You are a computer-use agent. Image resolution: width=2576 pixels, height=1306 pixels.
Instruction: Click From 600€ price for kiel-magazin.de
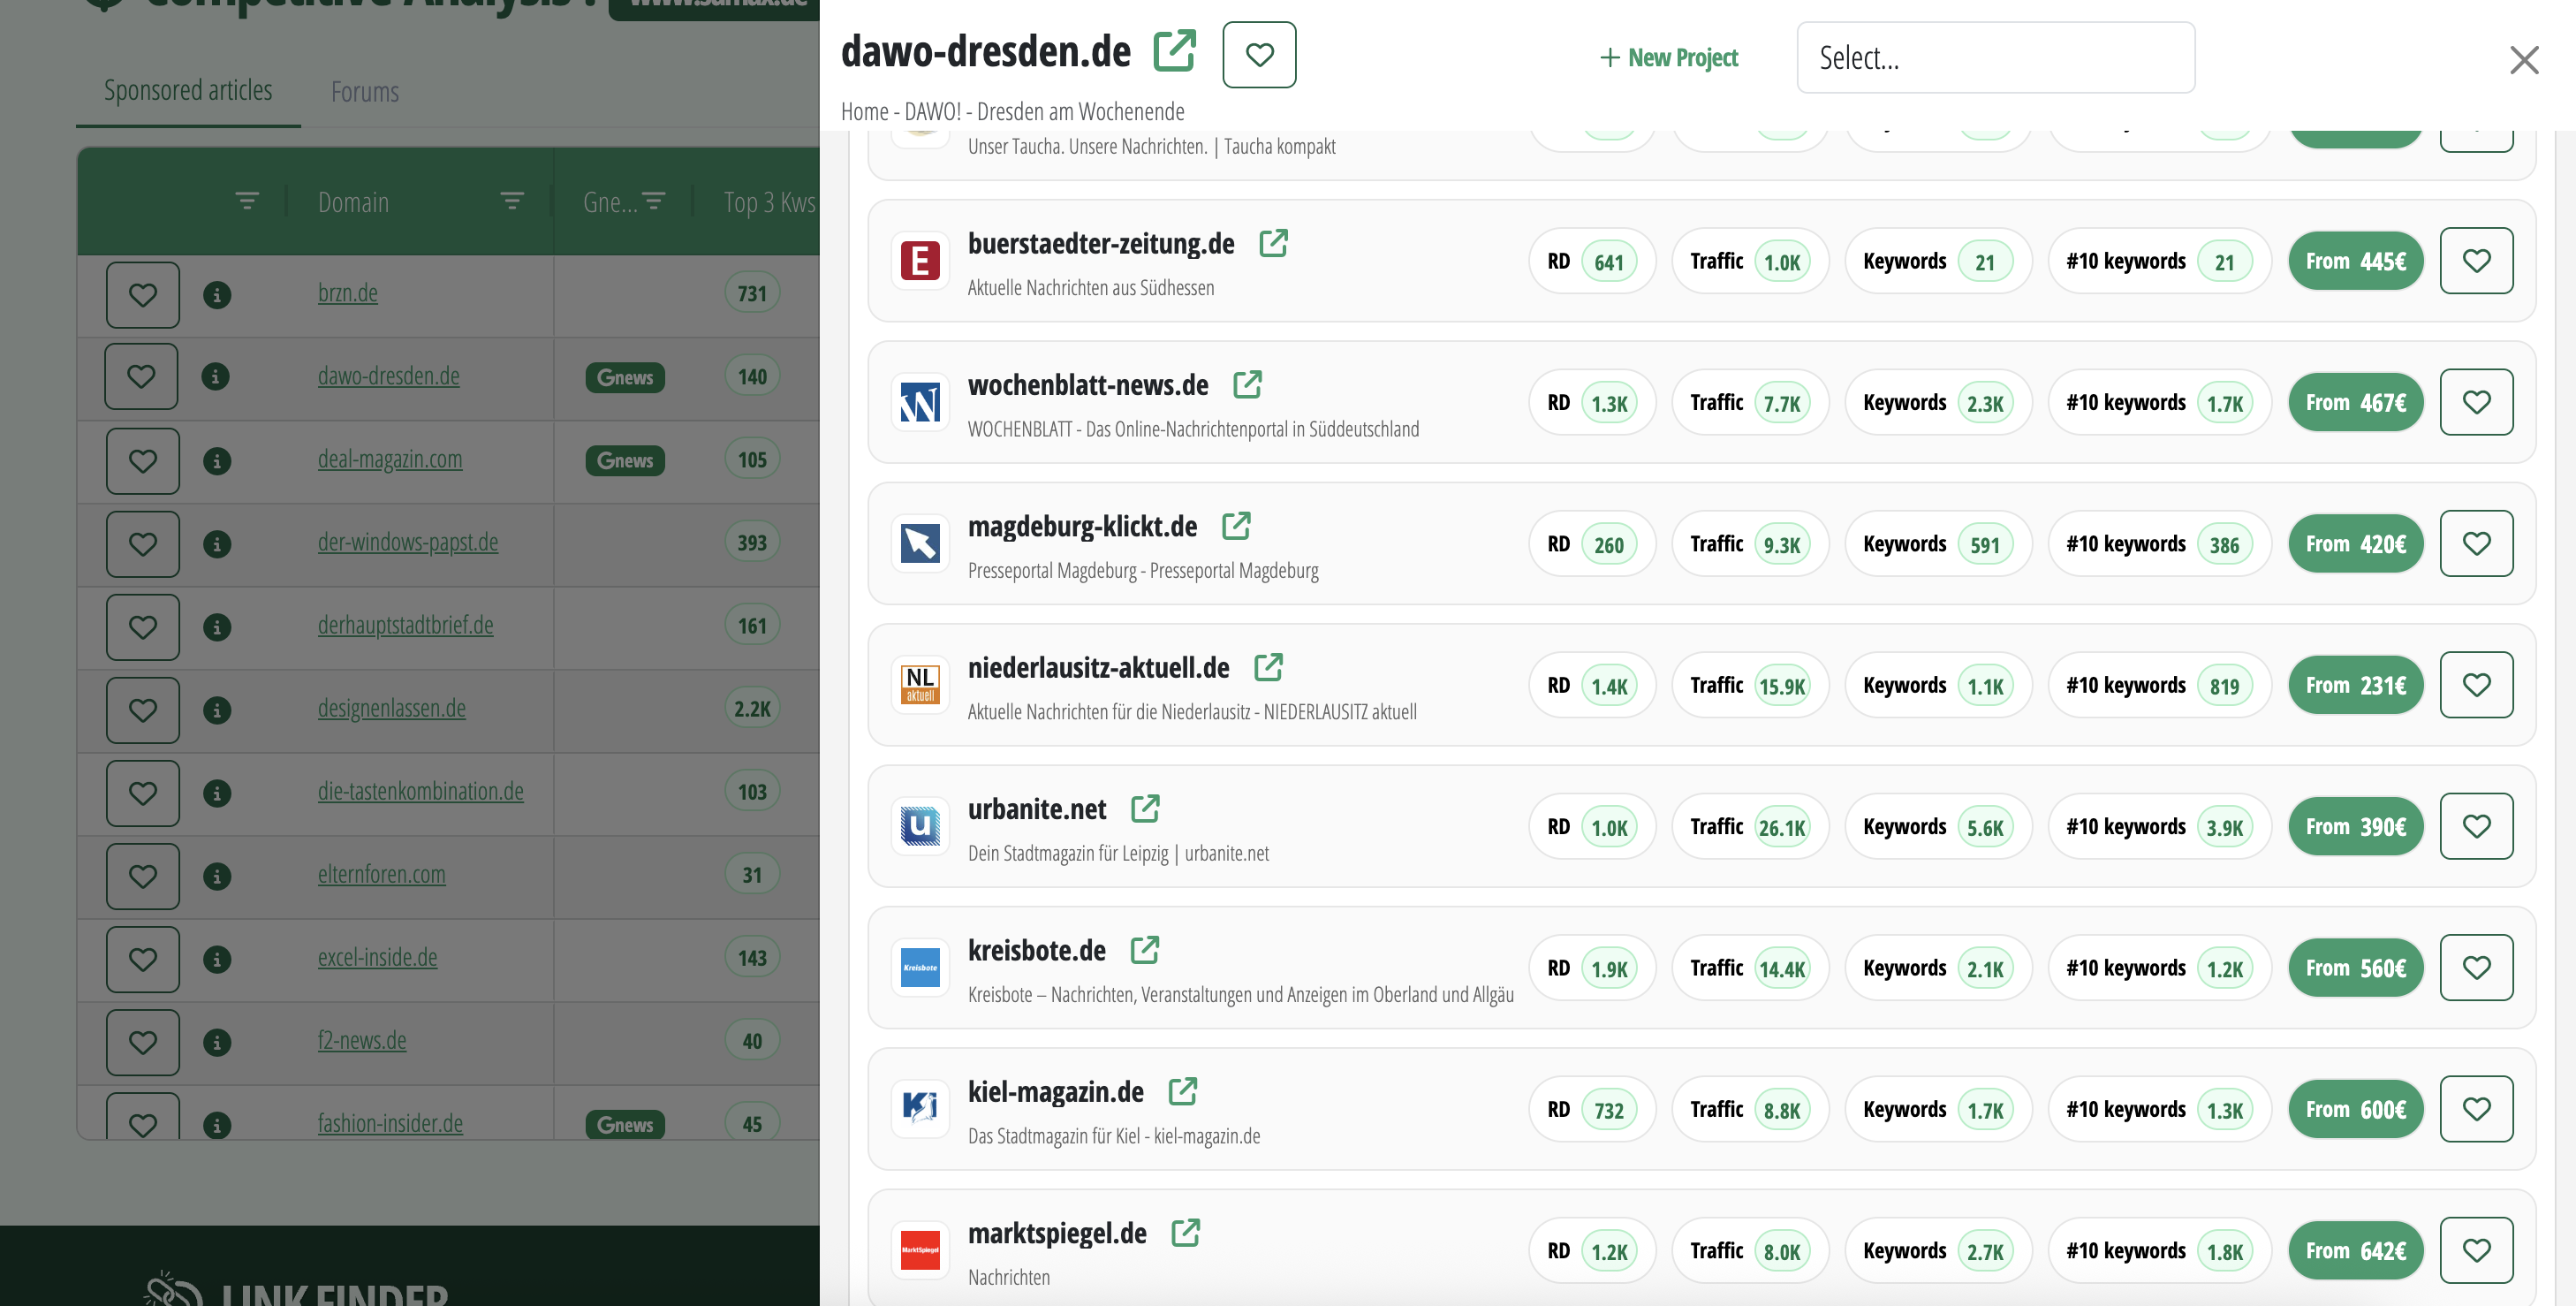click(x=2355, y=1109)
